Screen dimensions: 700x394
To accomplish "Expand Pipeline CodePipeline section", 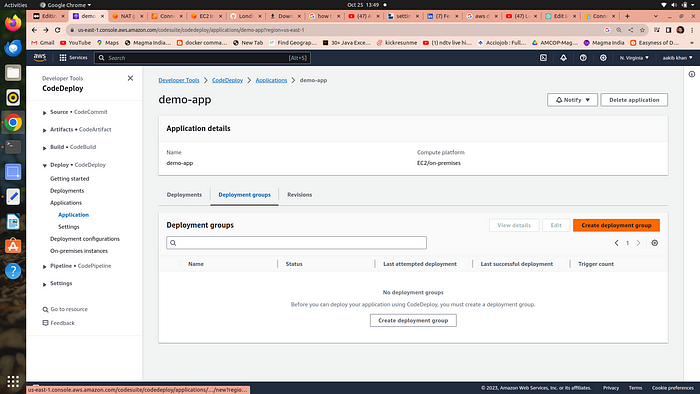I will coord(45,266).
